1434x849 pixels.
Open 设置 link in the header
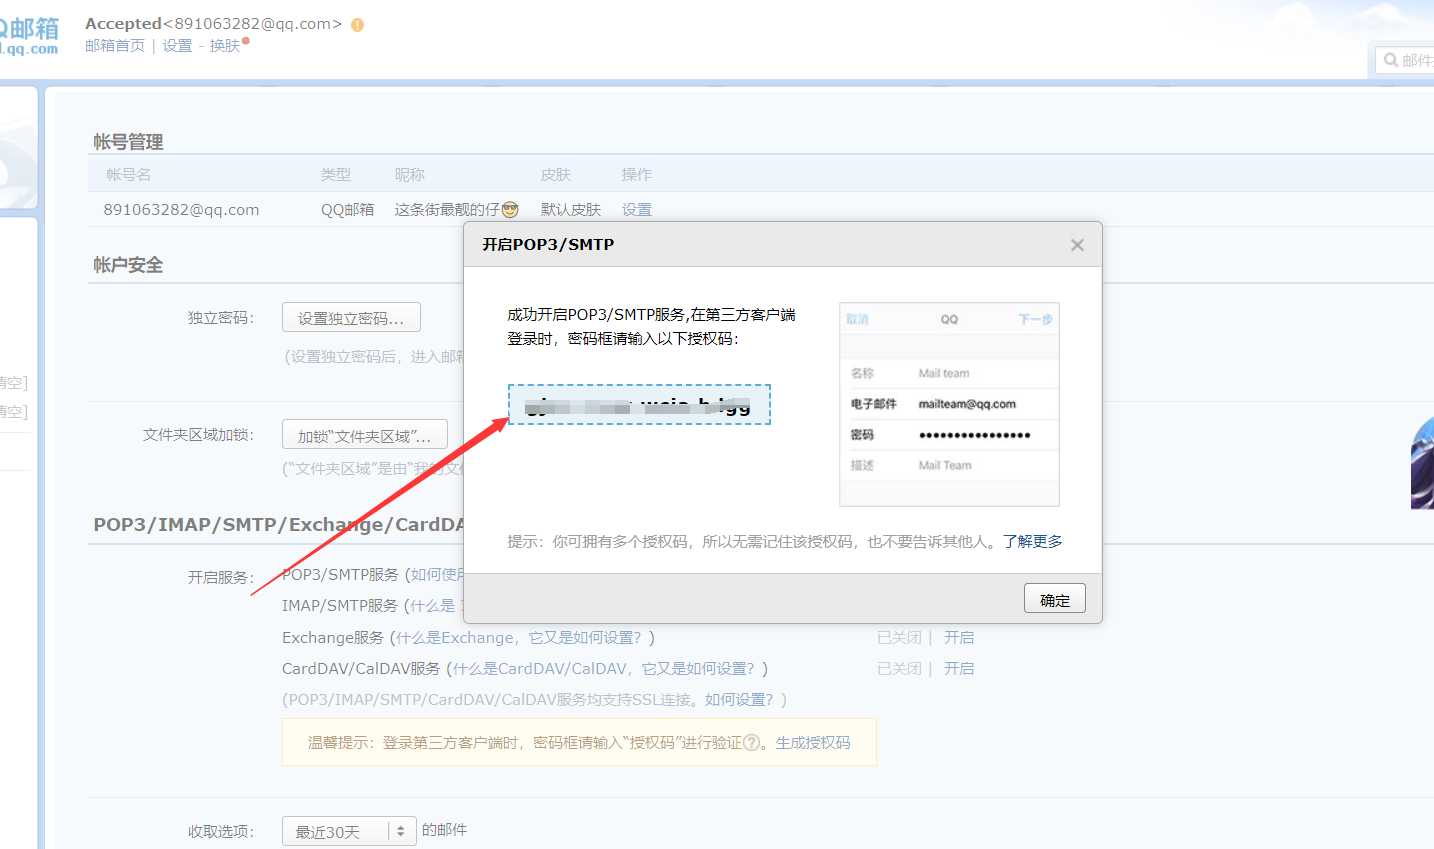pos(177,46)
